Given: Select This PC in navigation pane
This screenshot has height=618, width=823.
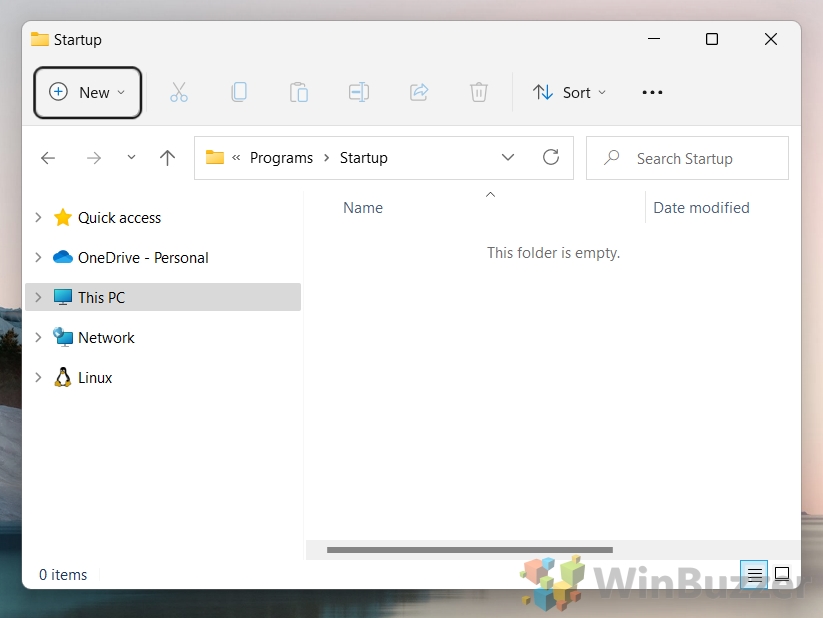Looking at the screenshot, I should coord(163,297).
